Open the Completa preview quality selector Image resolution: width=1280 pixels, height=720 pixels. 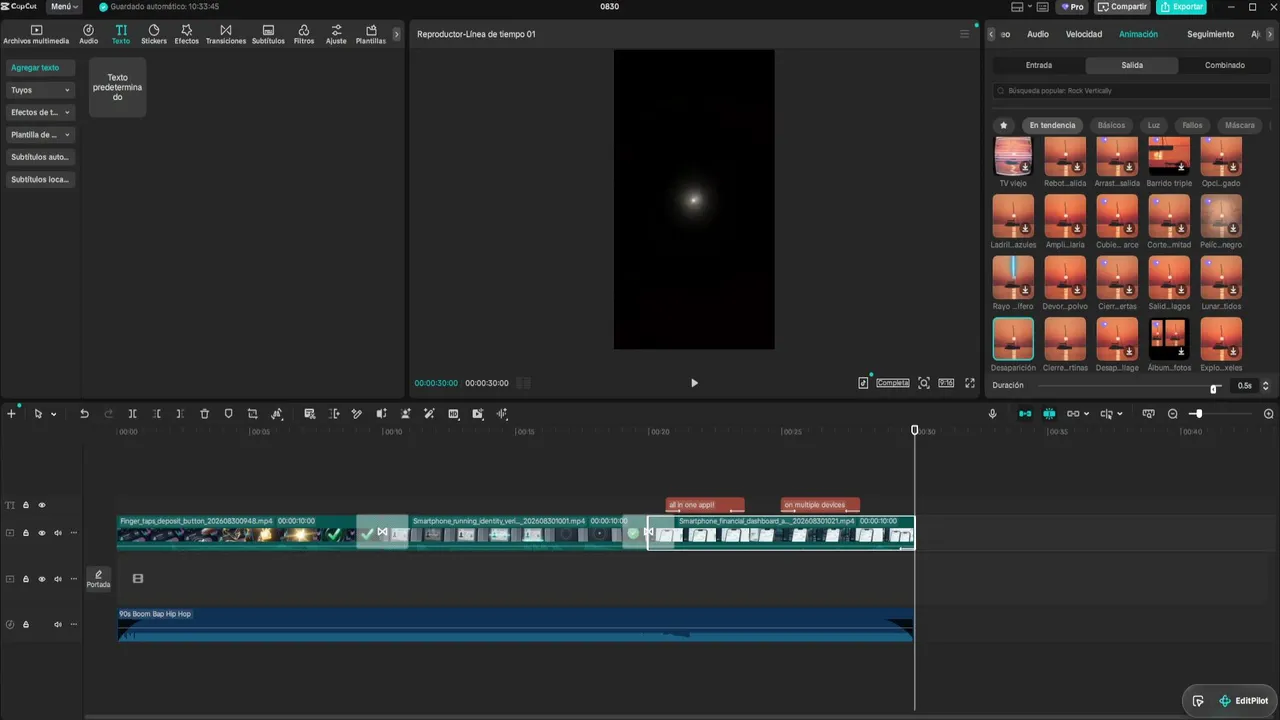pyautogui.click(x=893, y=383)
